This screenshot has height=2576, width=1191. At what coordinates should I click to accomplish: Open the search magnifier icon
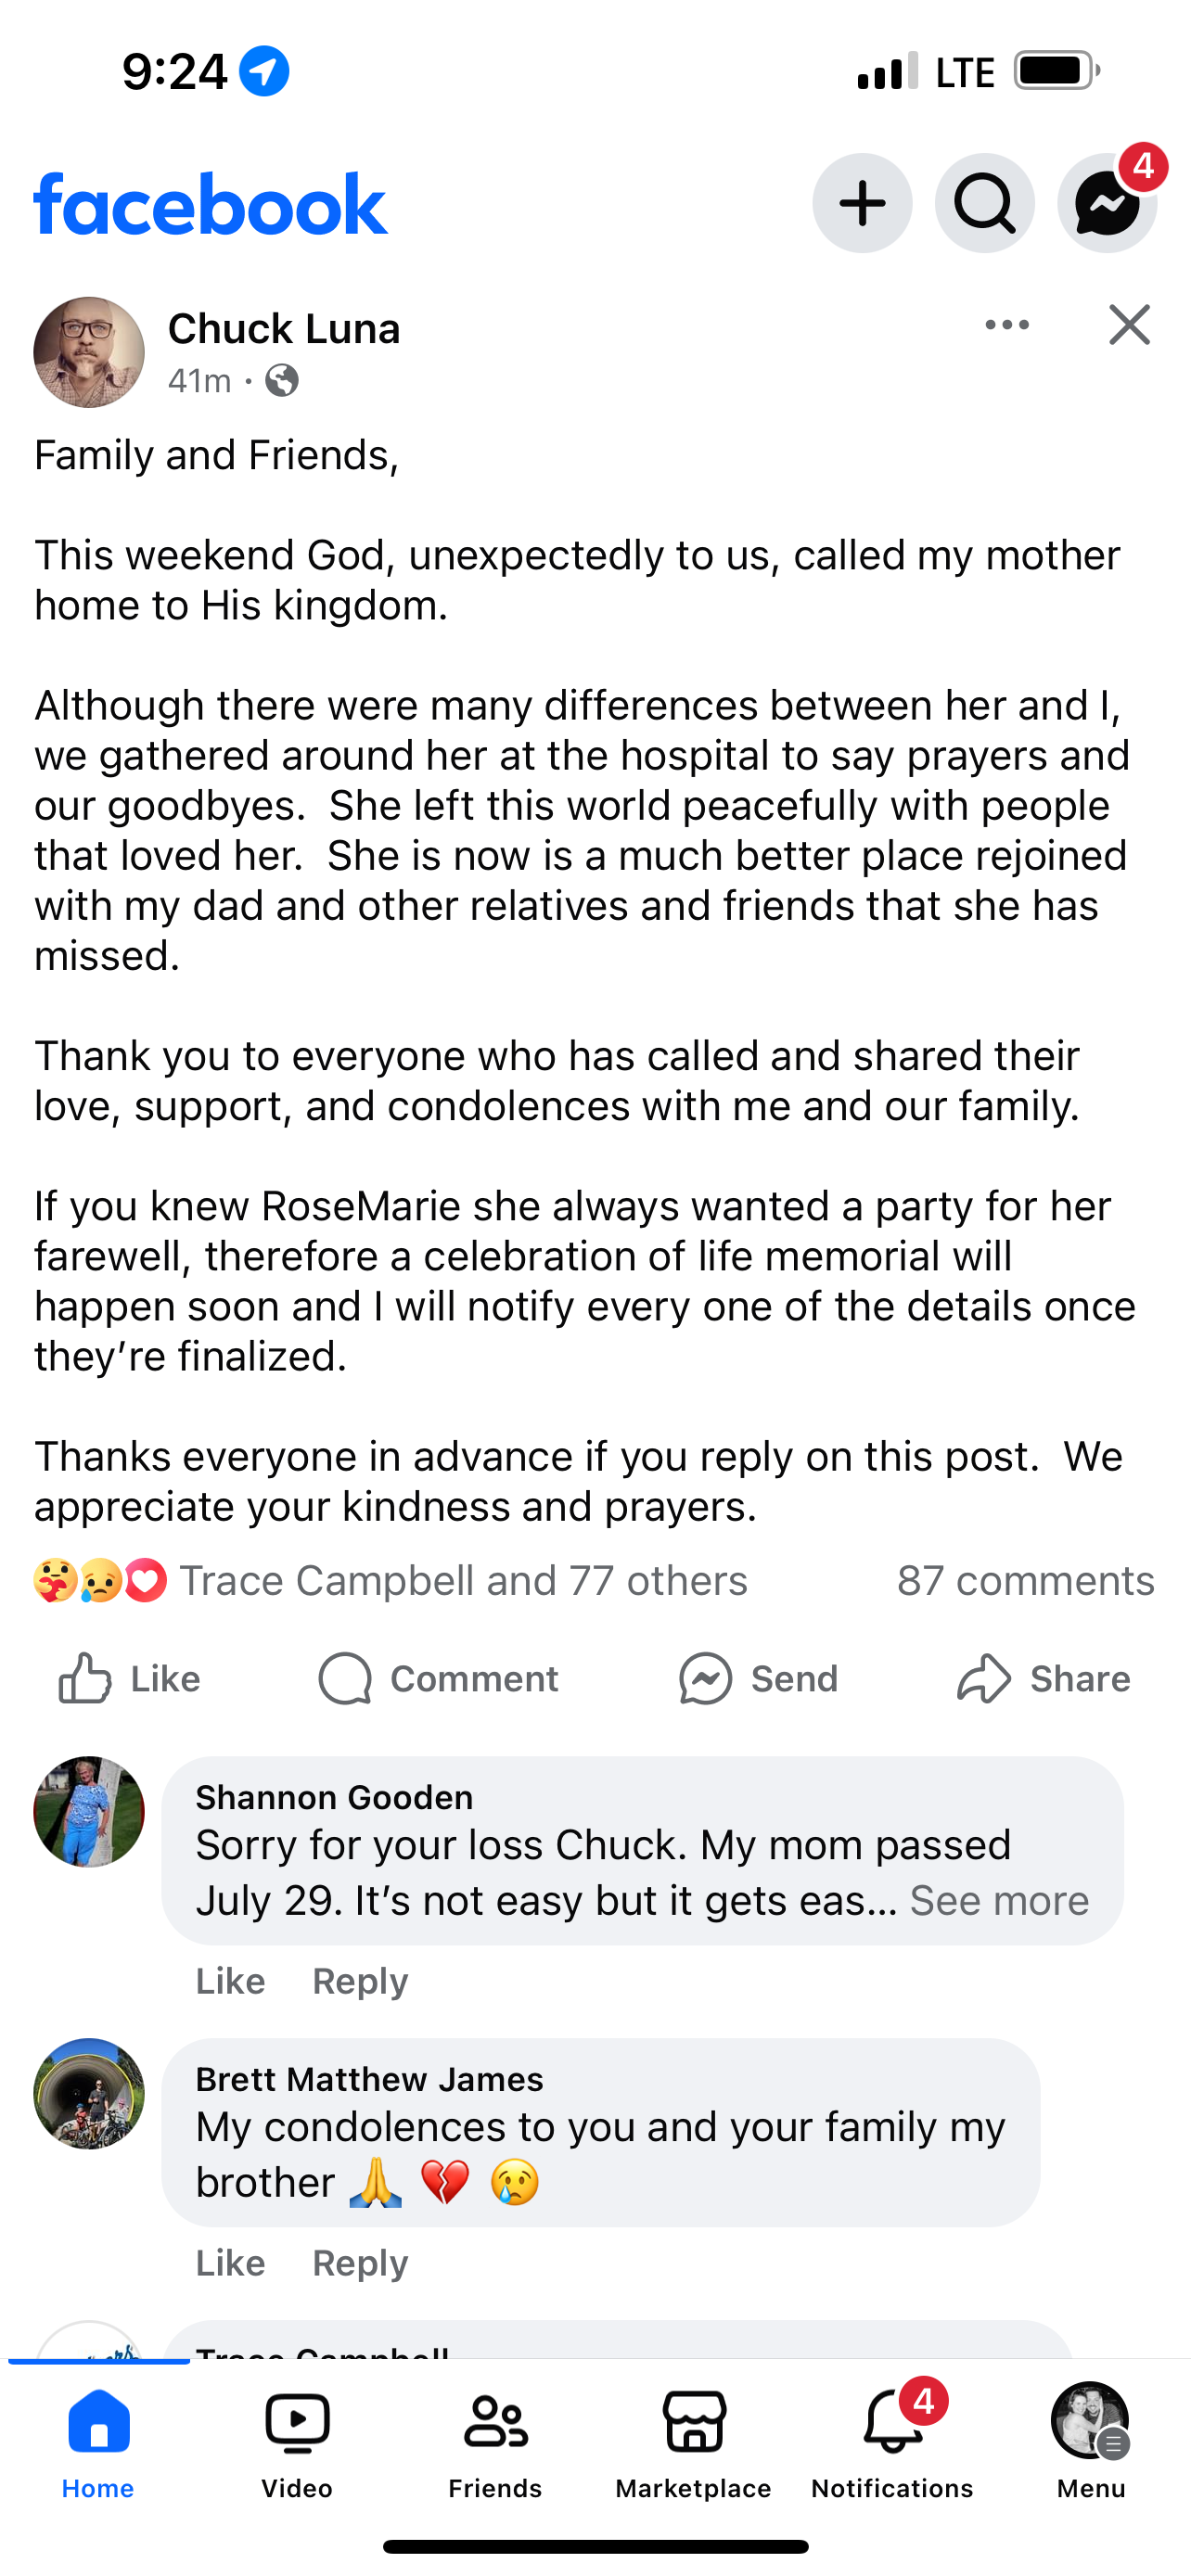click(985, 204)
